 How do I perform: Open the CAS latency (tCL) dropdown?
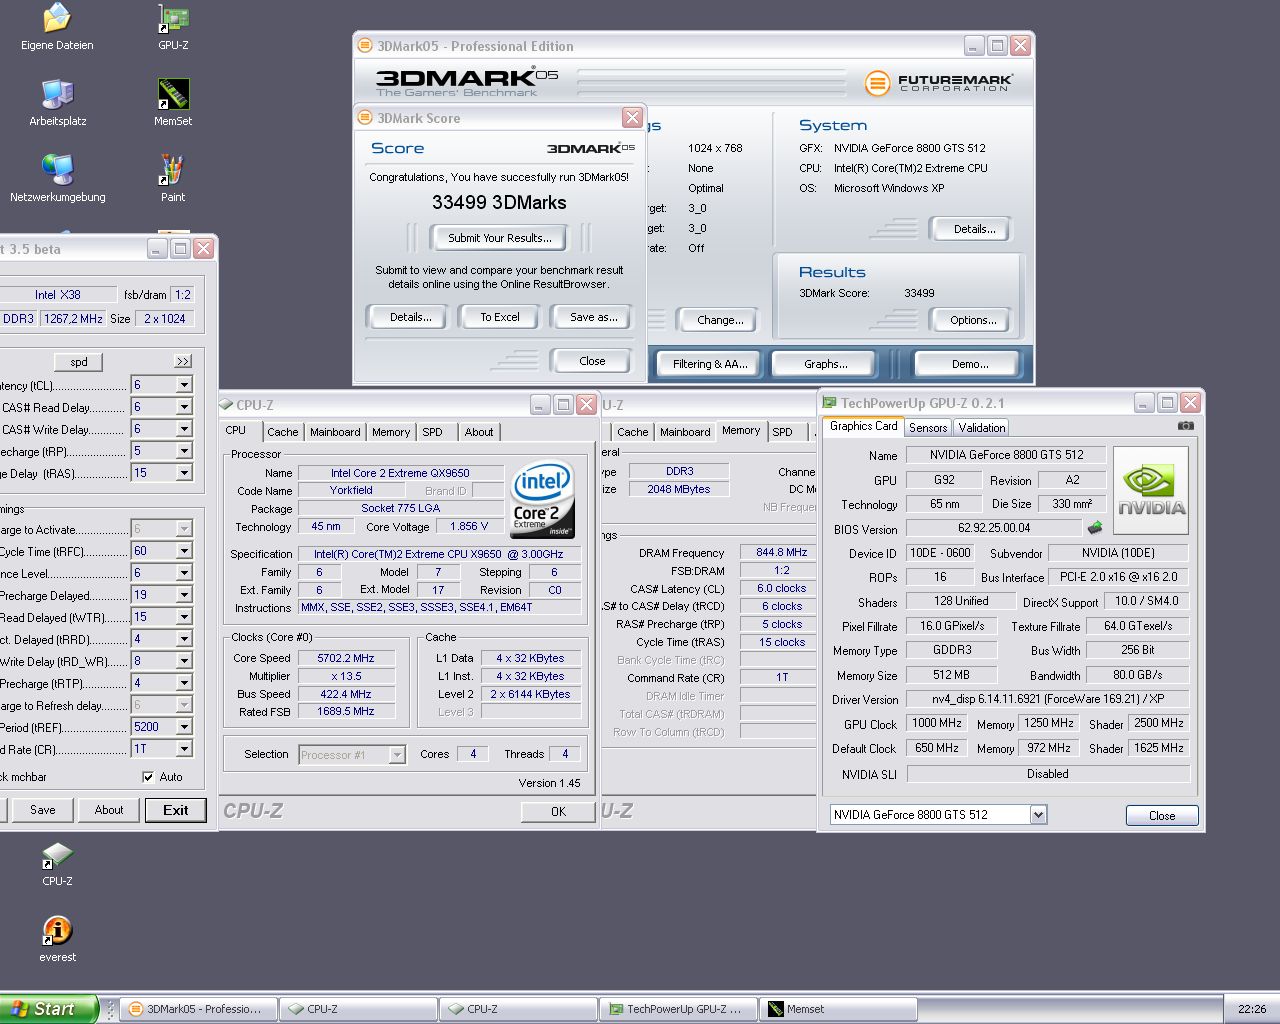click(184, 385)
